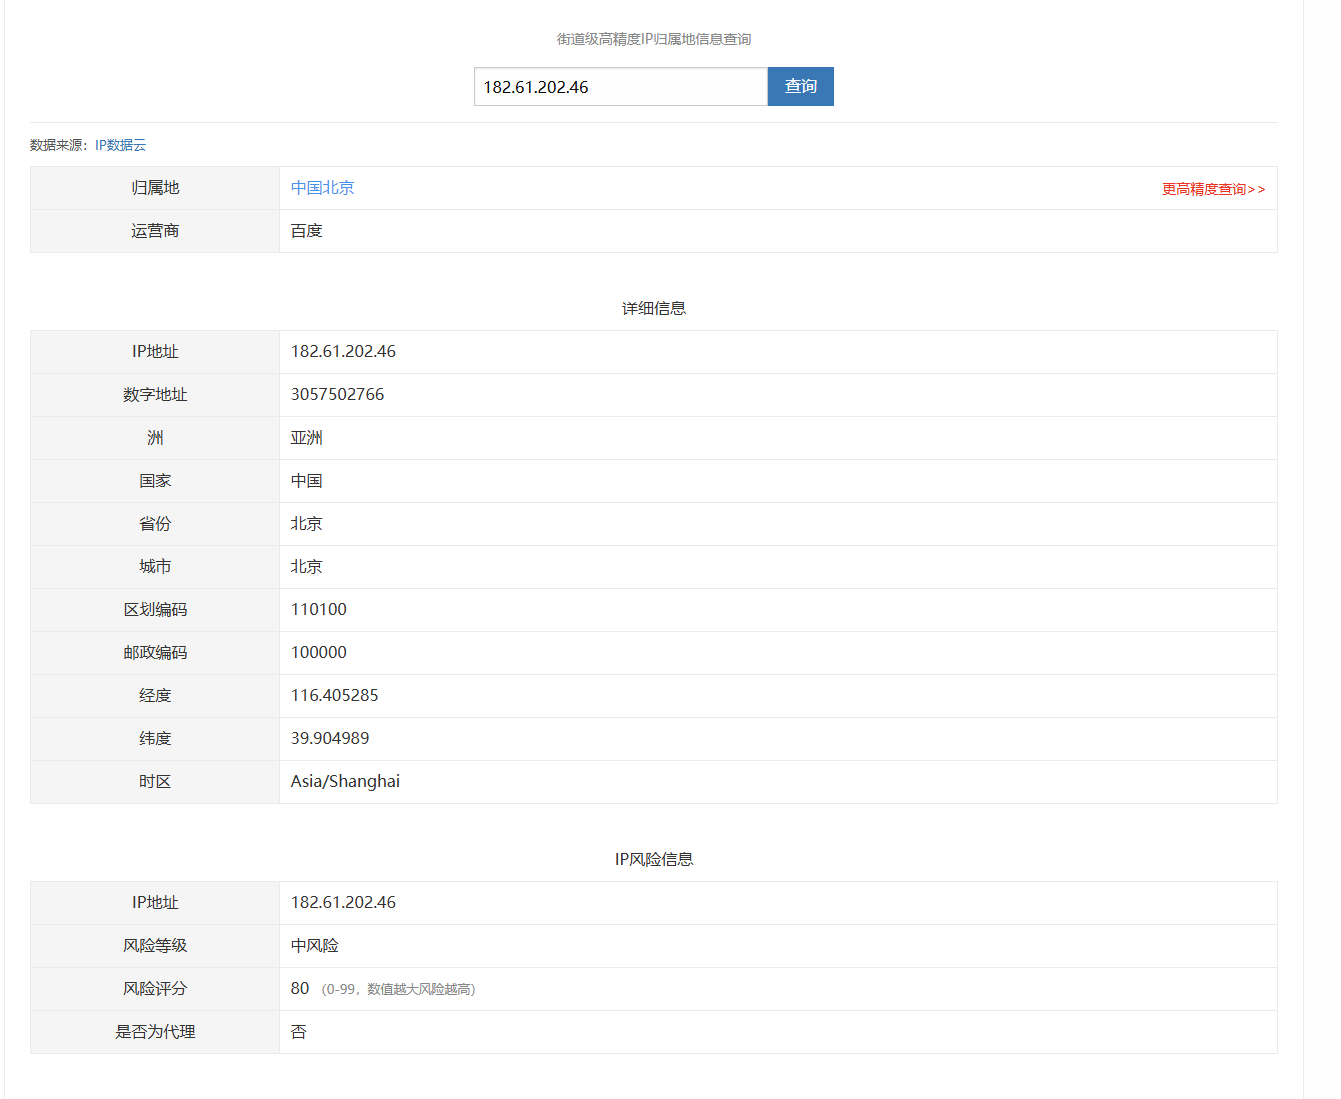Click the 风险评分 row label

155,989
